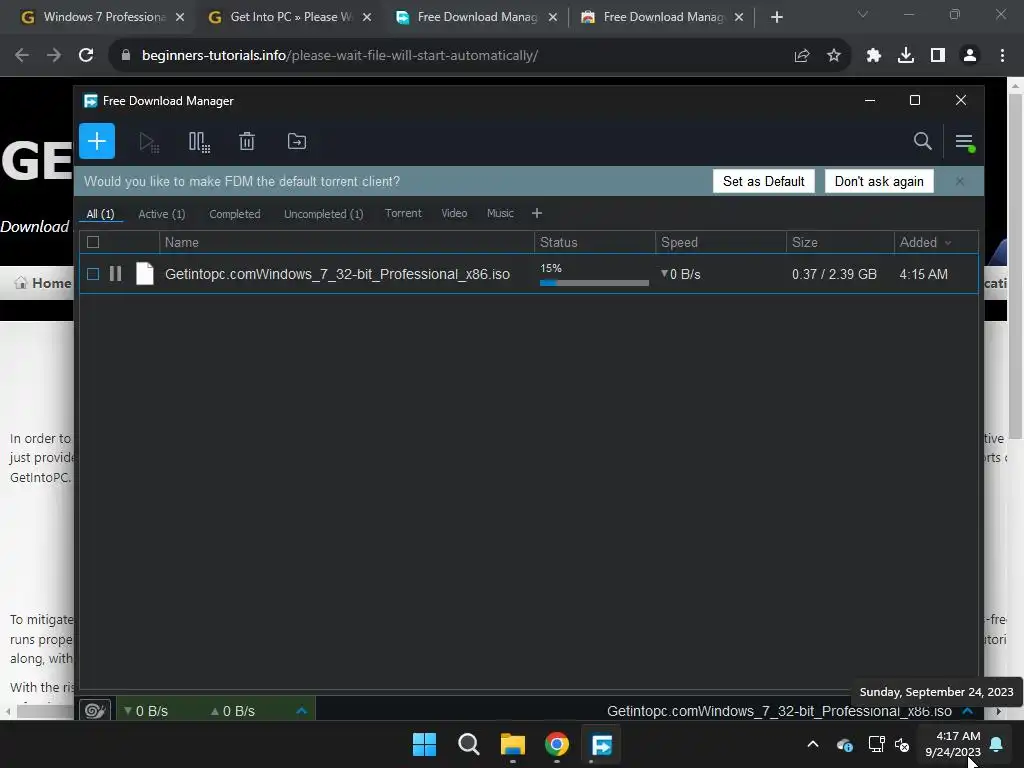Open notifications bell in system tray

[x=997, y=744]
